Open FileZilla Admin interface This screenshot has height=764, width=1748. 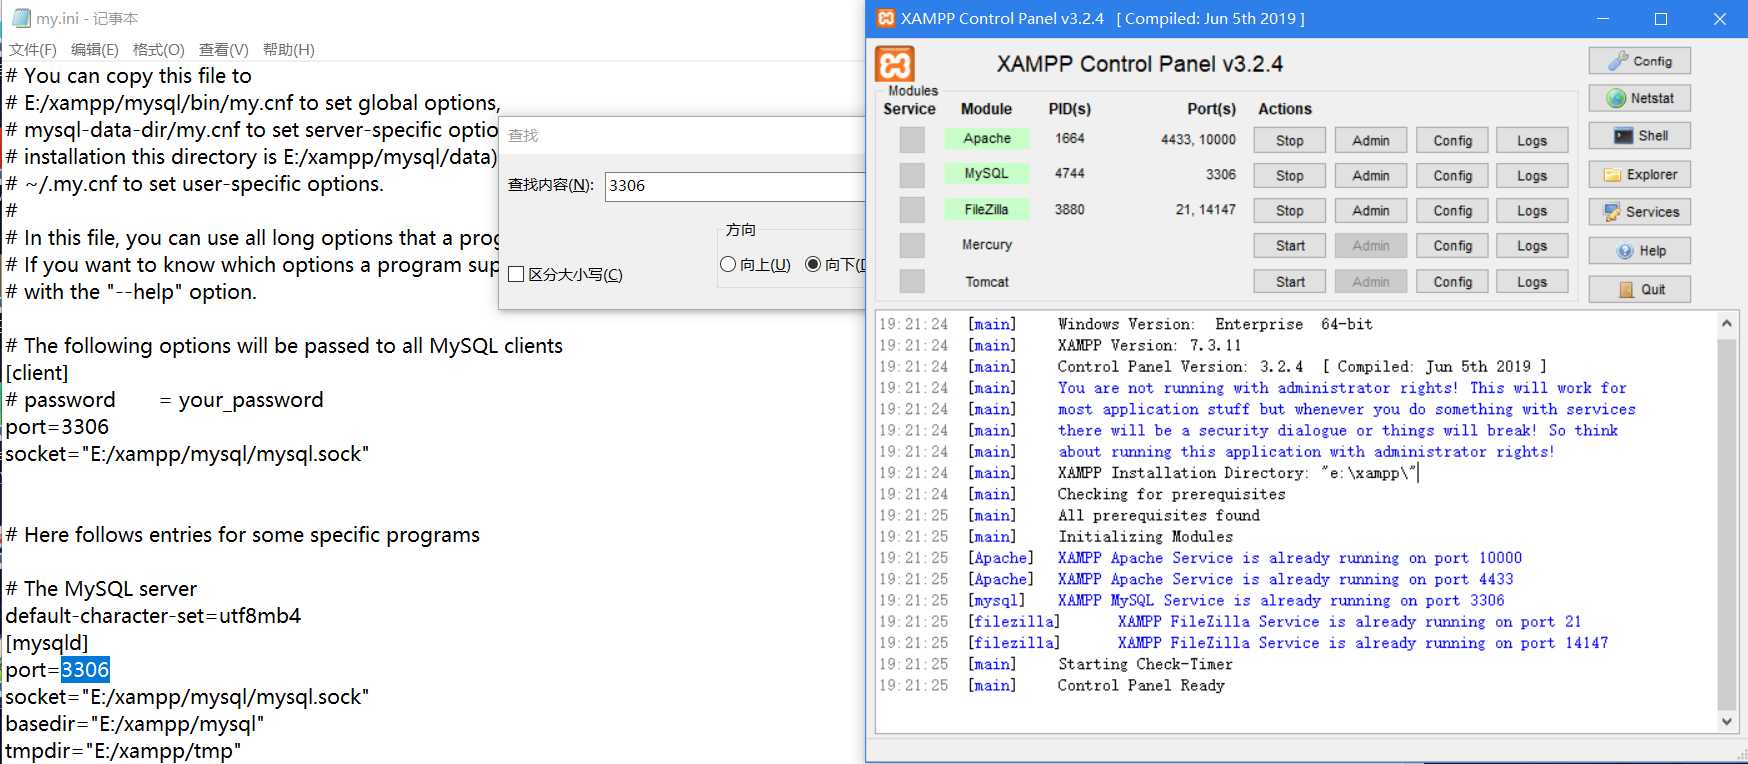pos(1371,211)
